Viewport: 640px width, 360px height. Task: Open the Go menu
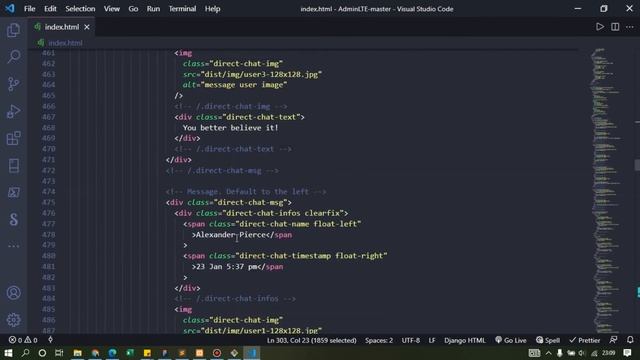click(133, 9)
